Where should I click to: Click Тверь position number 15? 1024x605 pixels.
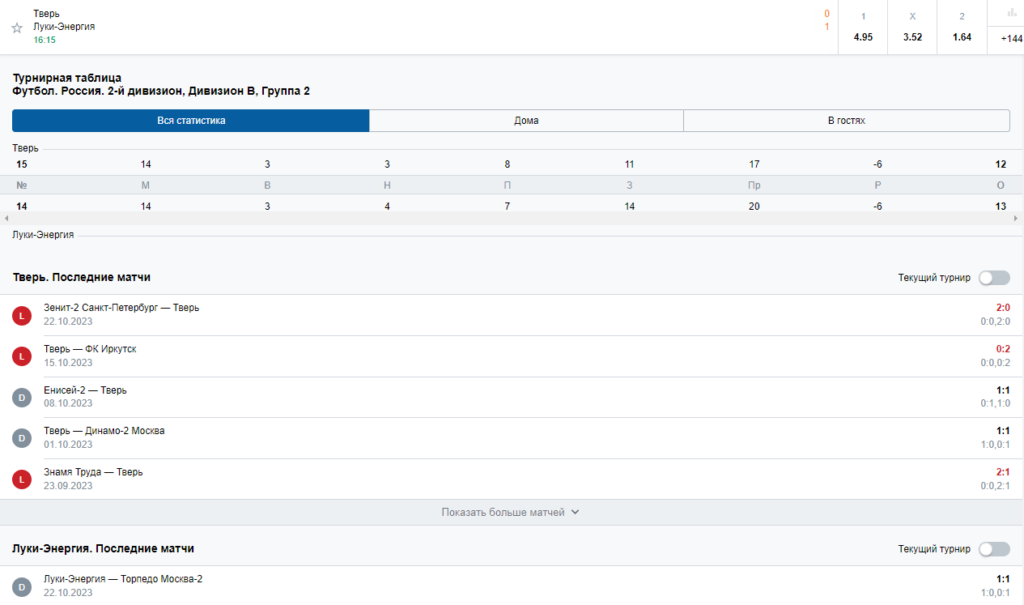coord(22,165)
